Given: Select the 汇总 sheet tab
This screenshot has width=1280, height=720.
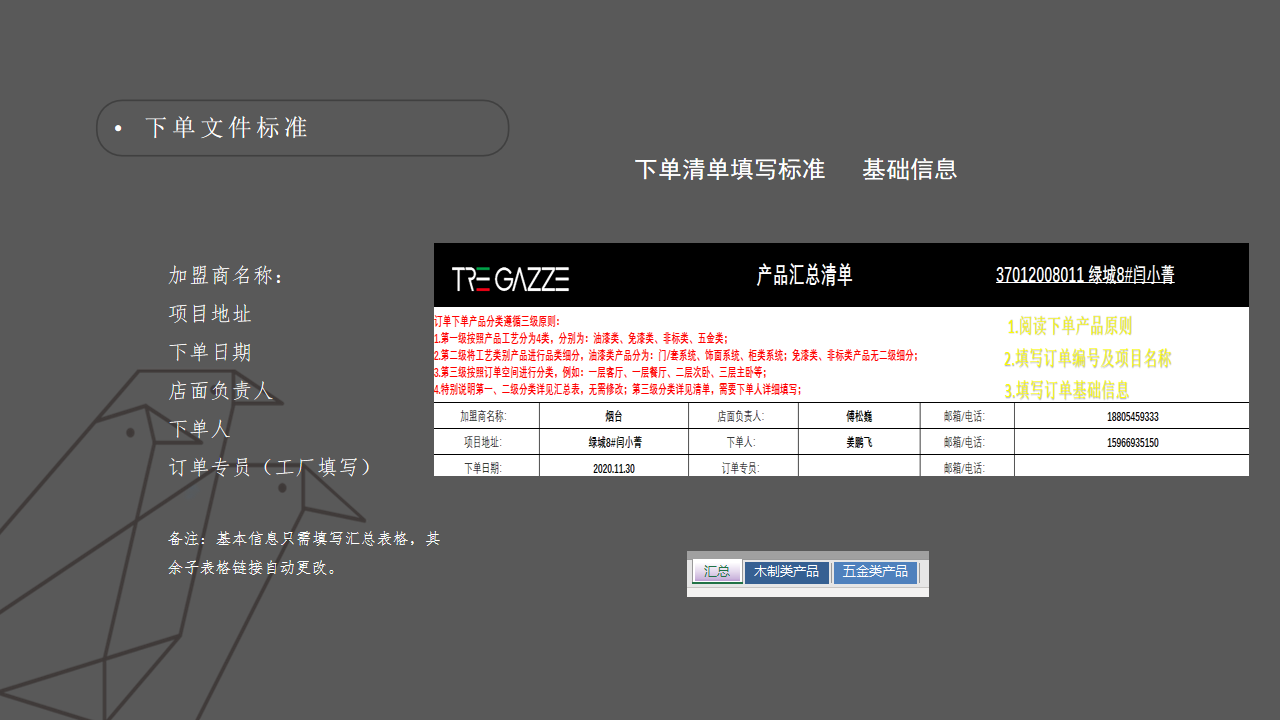Looking at the screenshot, I should click(716, 572).
